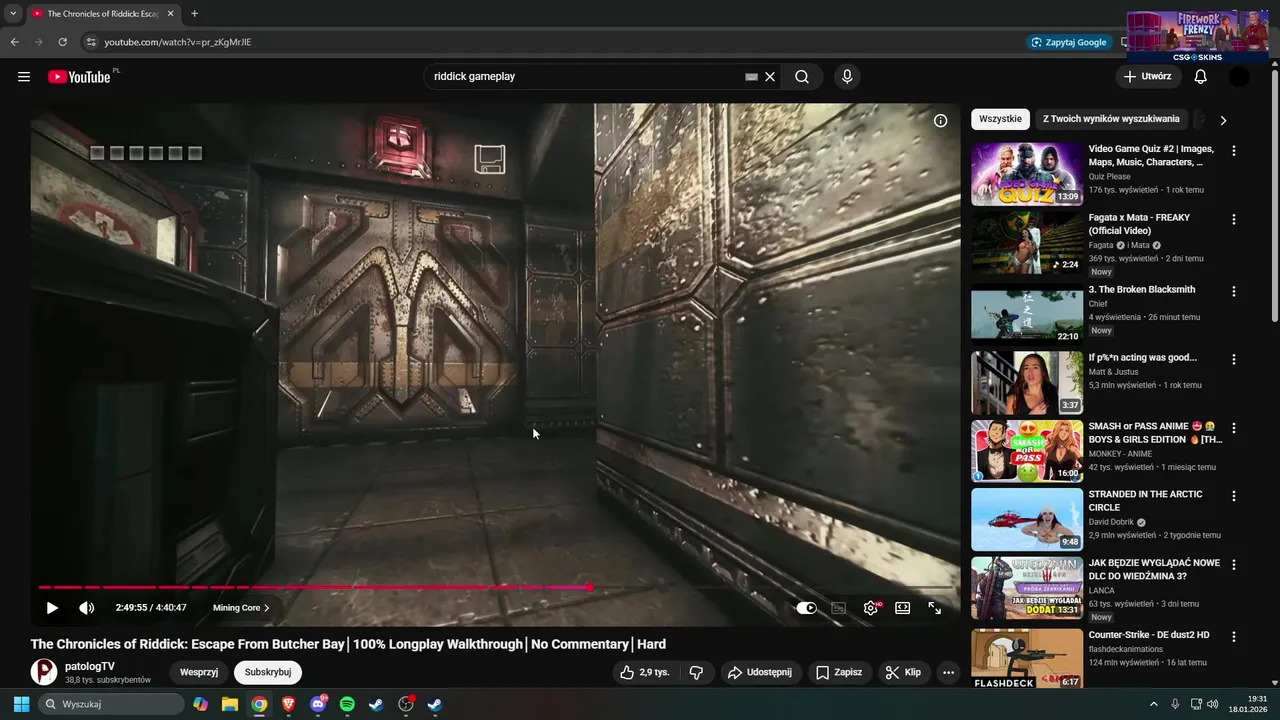
Task: Open Spotify from the taskbar
Action: 347,704
